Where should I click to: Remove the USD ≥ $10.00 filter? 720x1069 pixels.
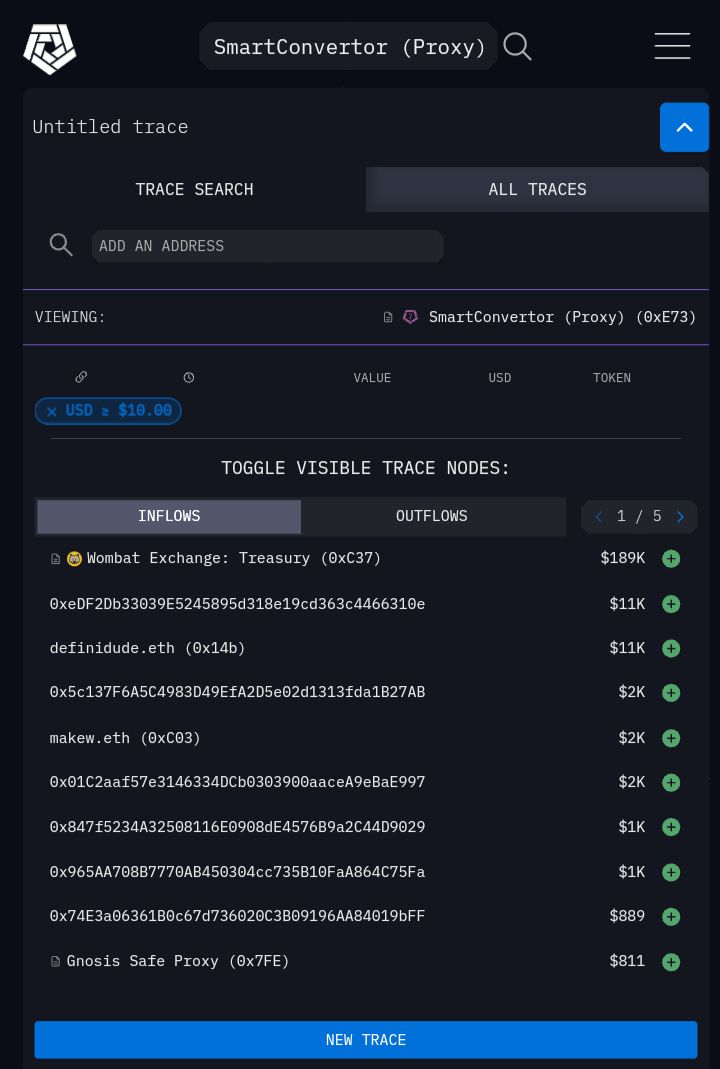click(x=52, y=411)
